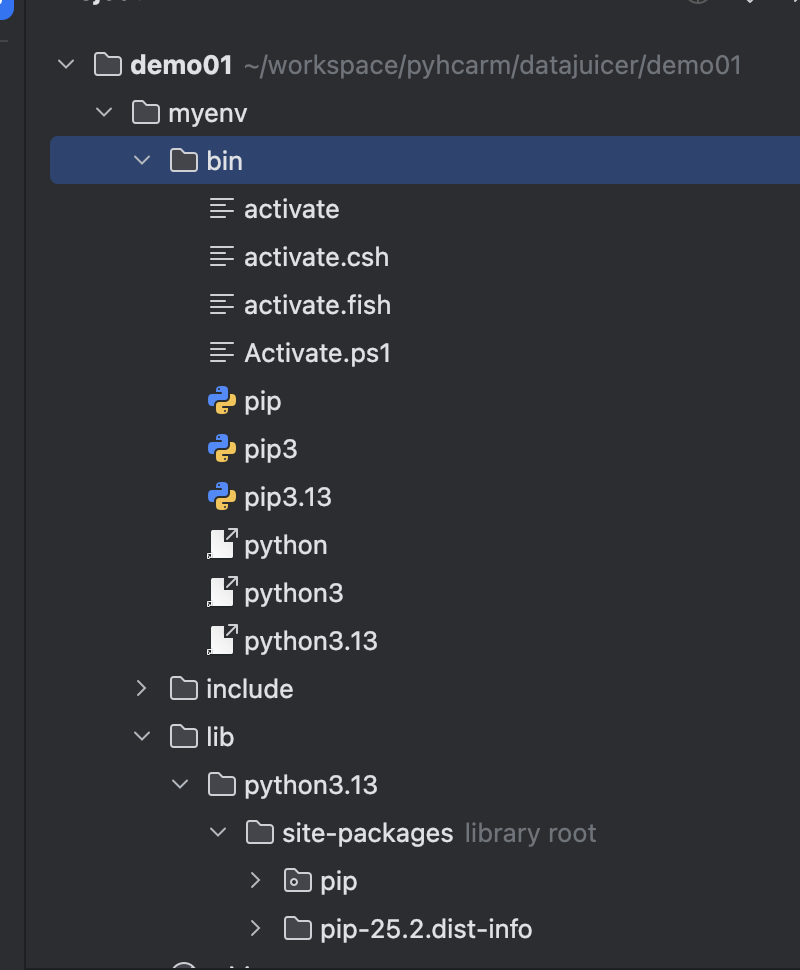Click the symlink icon beside the python3.13 file
This screenshot has height=970, width=800.
[222, 640]
